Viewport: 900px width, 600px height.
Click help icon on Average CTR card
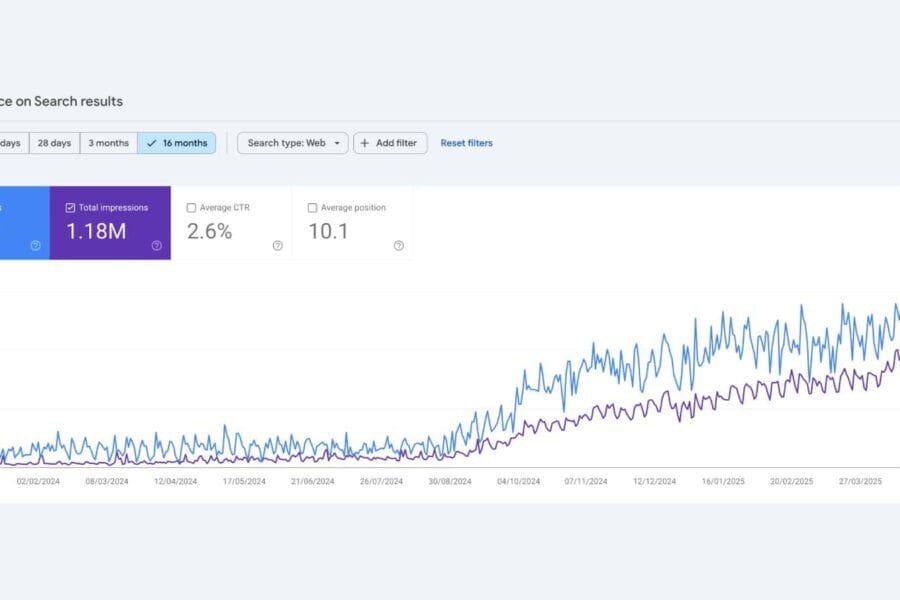pos(277,246)
